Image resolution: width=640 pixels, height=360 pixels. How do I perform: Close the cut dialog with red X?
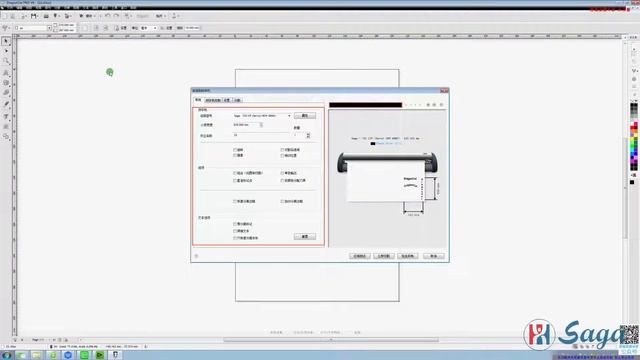444,91
